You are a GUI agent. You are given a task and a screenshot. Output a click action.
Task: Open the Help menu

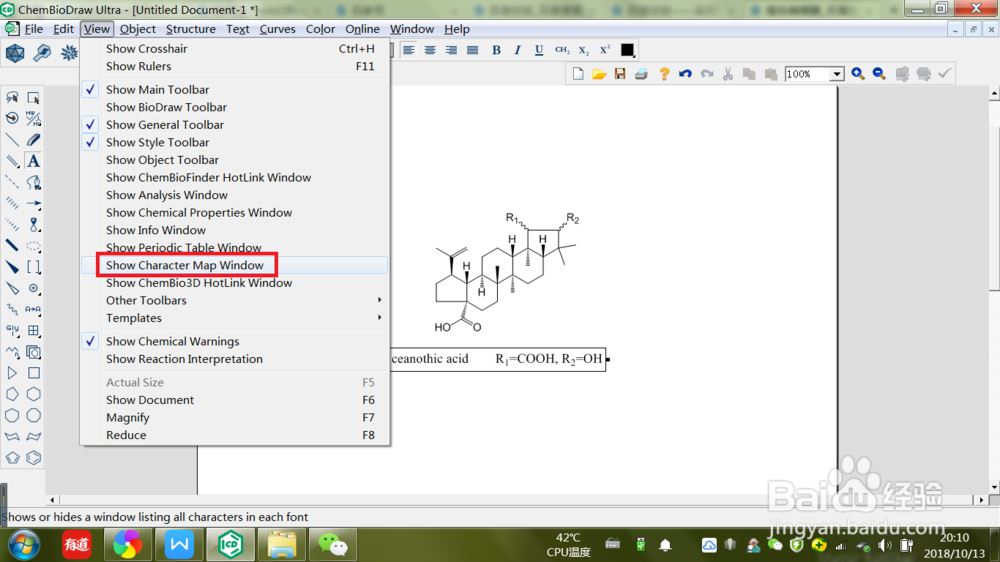tap(457, 29)
